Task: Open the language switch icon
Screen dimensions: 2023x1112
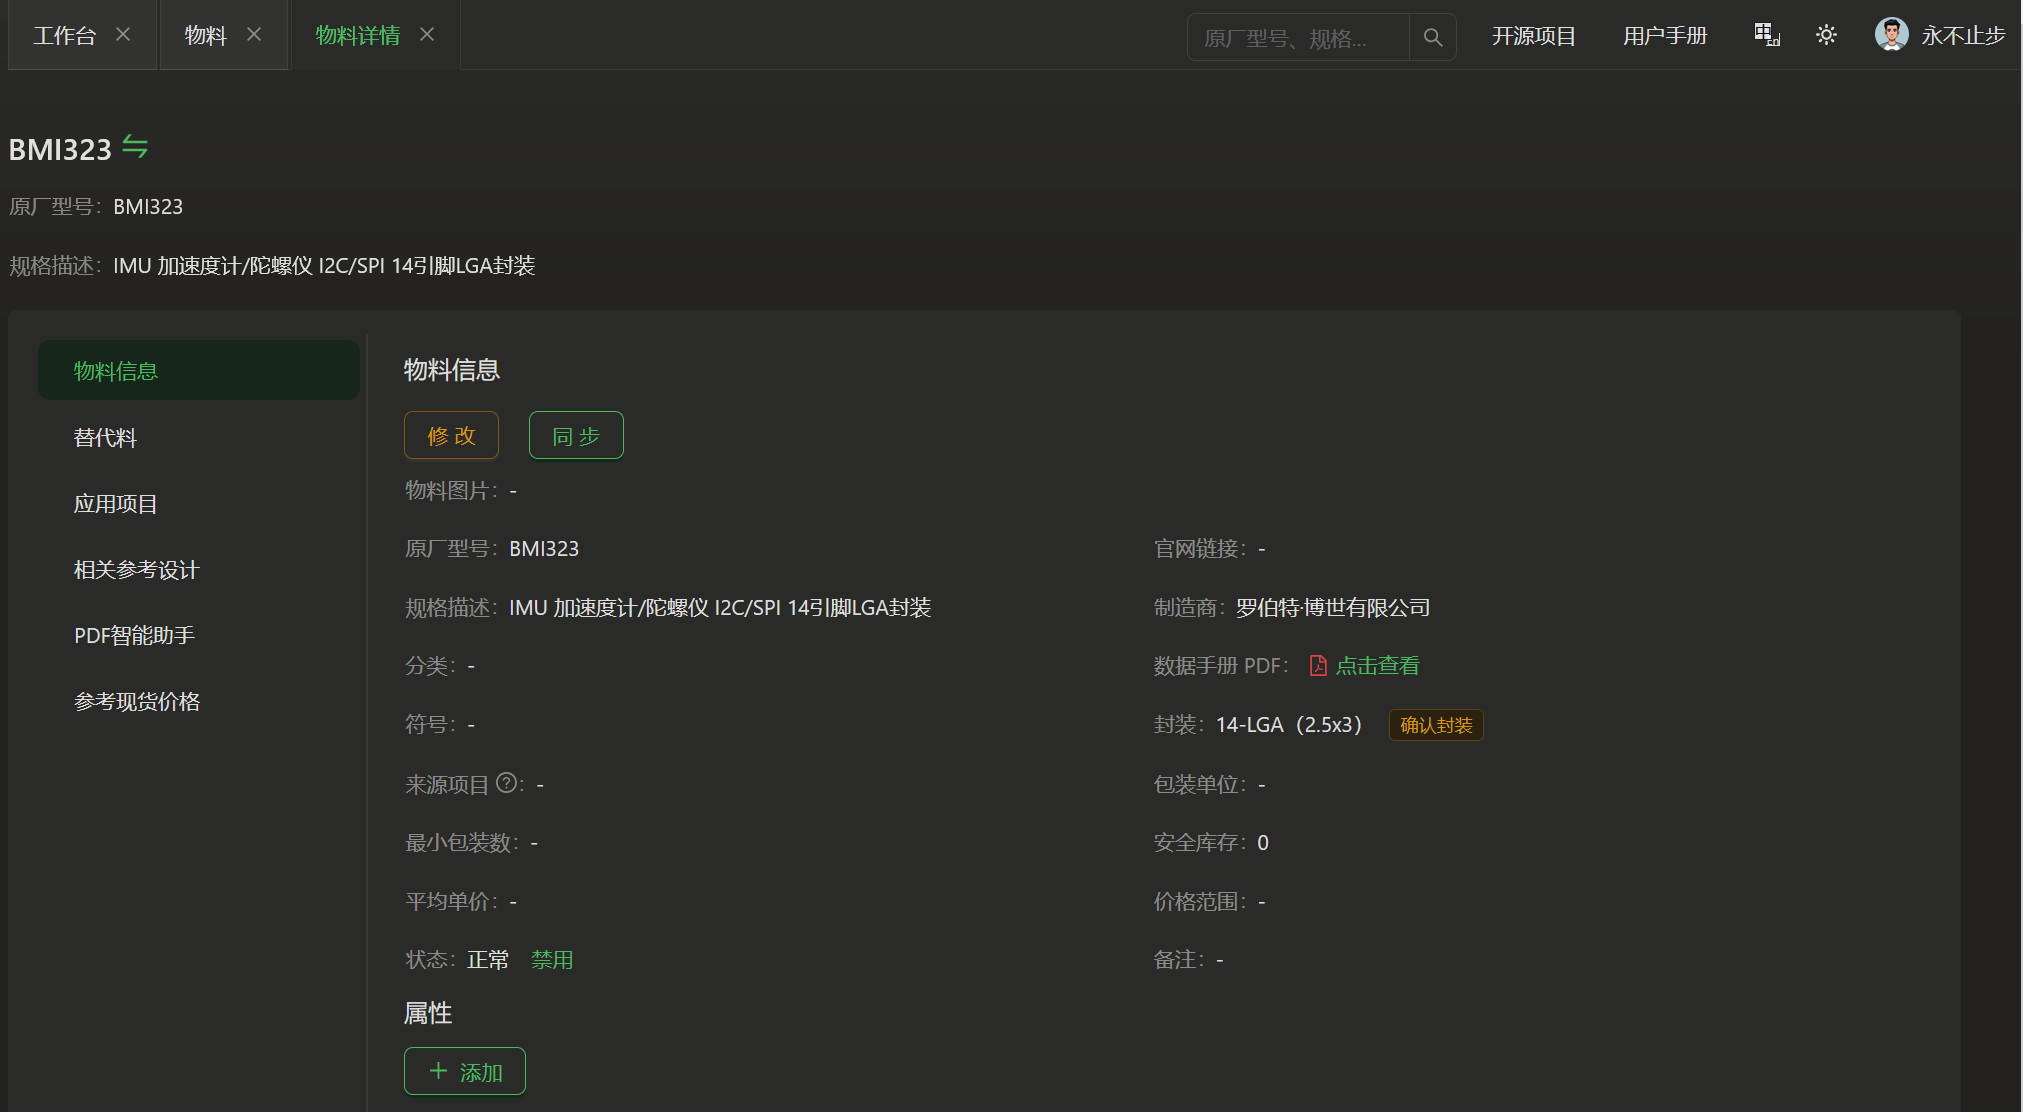Action: coord(1766,33)
